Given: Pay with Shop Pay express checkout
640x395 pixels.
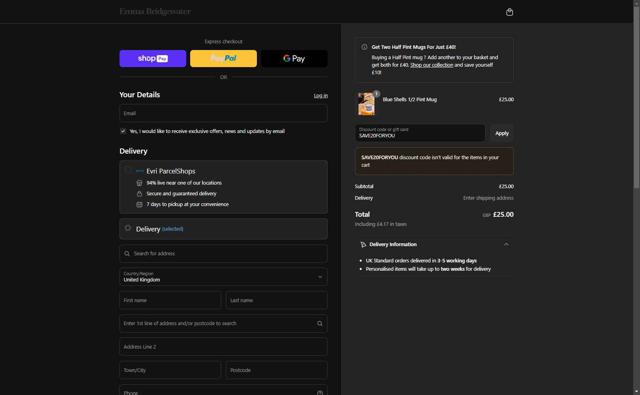Looking at the screenshot, I should pos(153,58).
